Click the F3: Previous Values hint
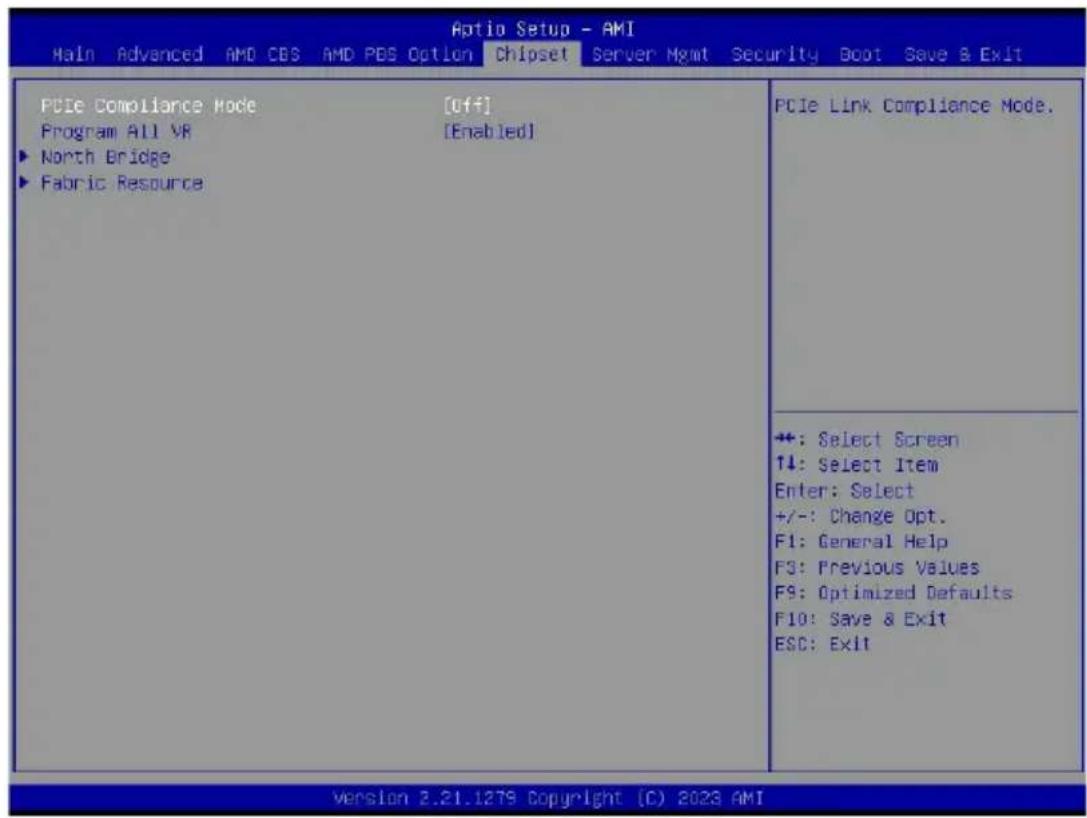This screenshot has height=818, width=1087. 876,568
